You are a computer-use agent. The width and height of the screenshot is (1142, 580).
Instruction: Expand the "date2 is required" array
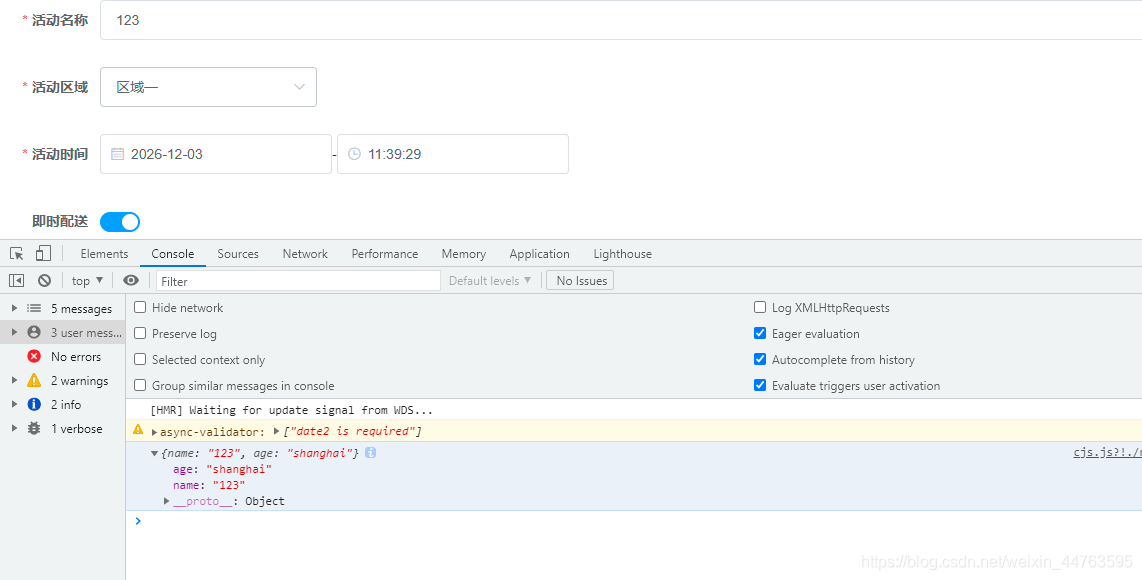coord(277,431)
